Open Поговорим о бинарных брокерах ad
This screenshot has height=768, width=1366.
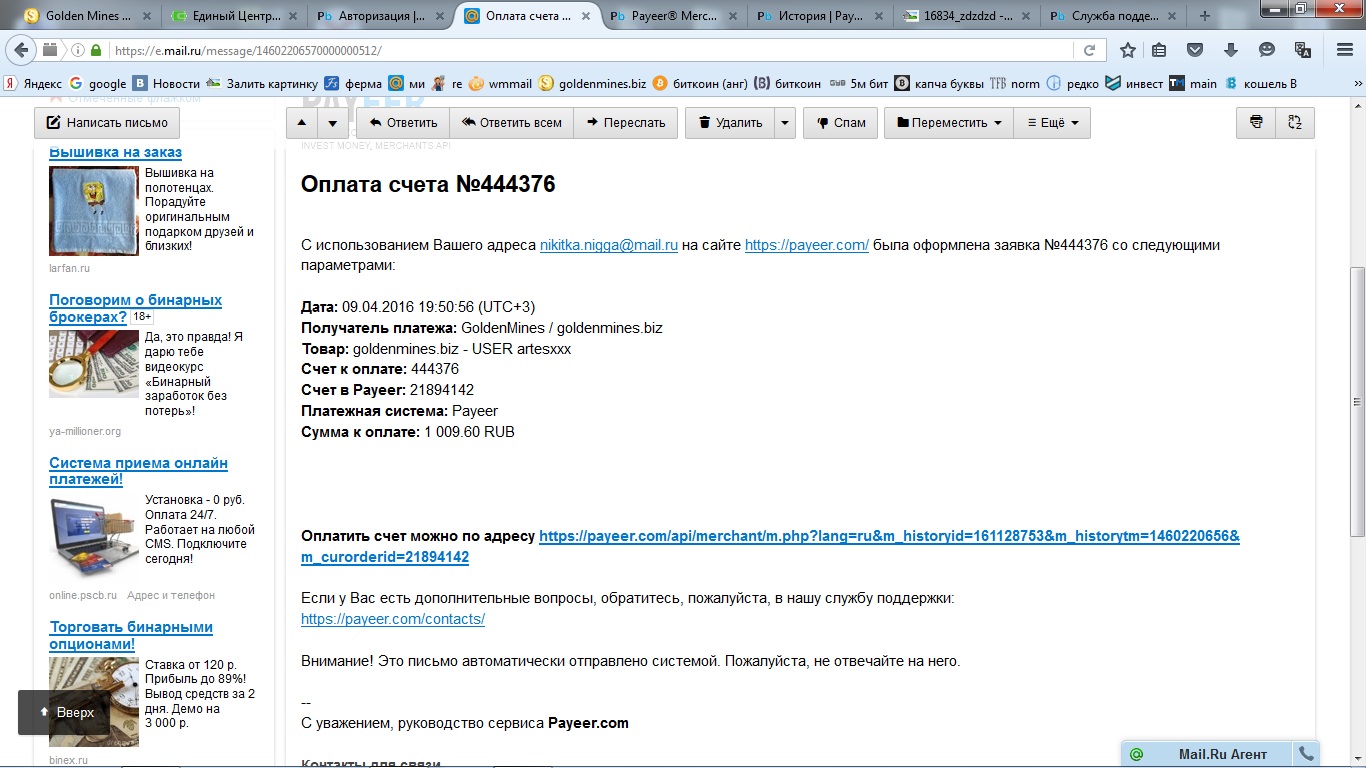(x=135, y=308)
